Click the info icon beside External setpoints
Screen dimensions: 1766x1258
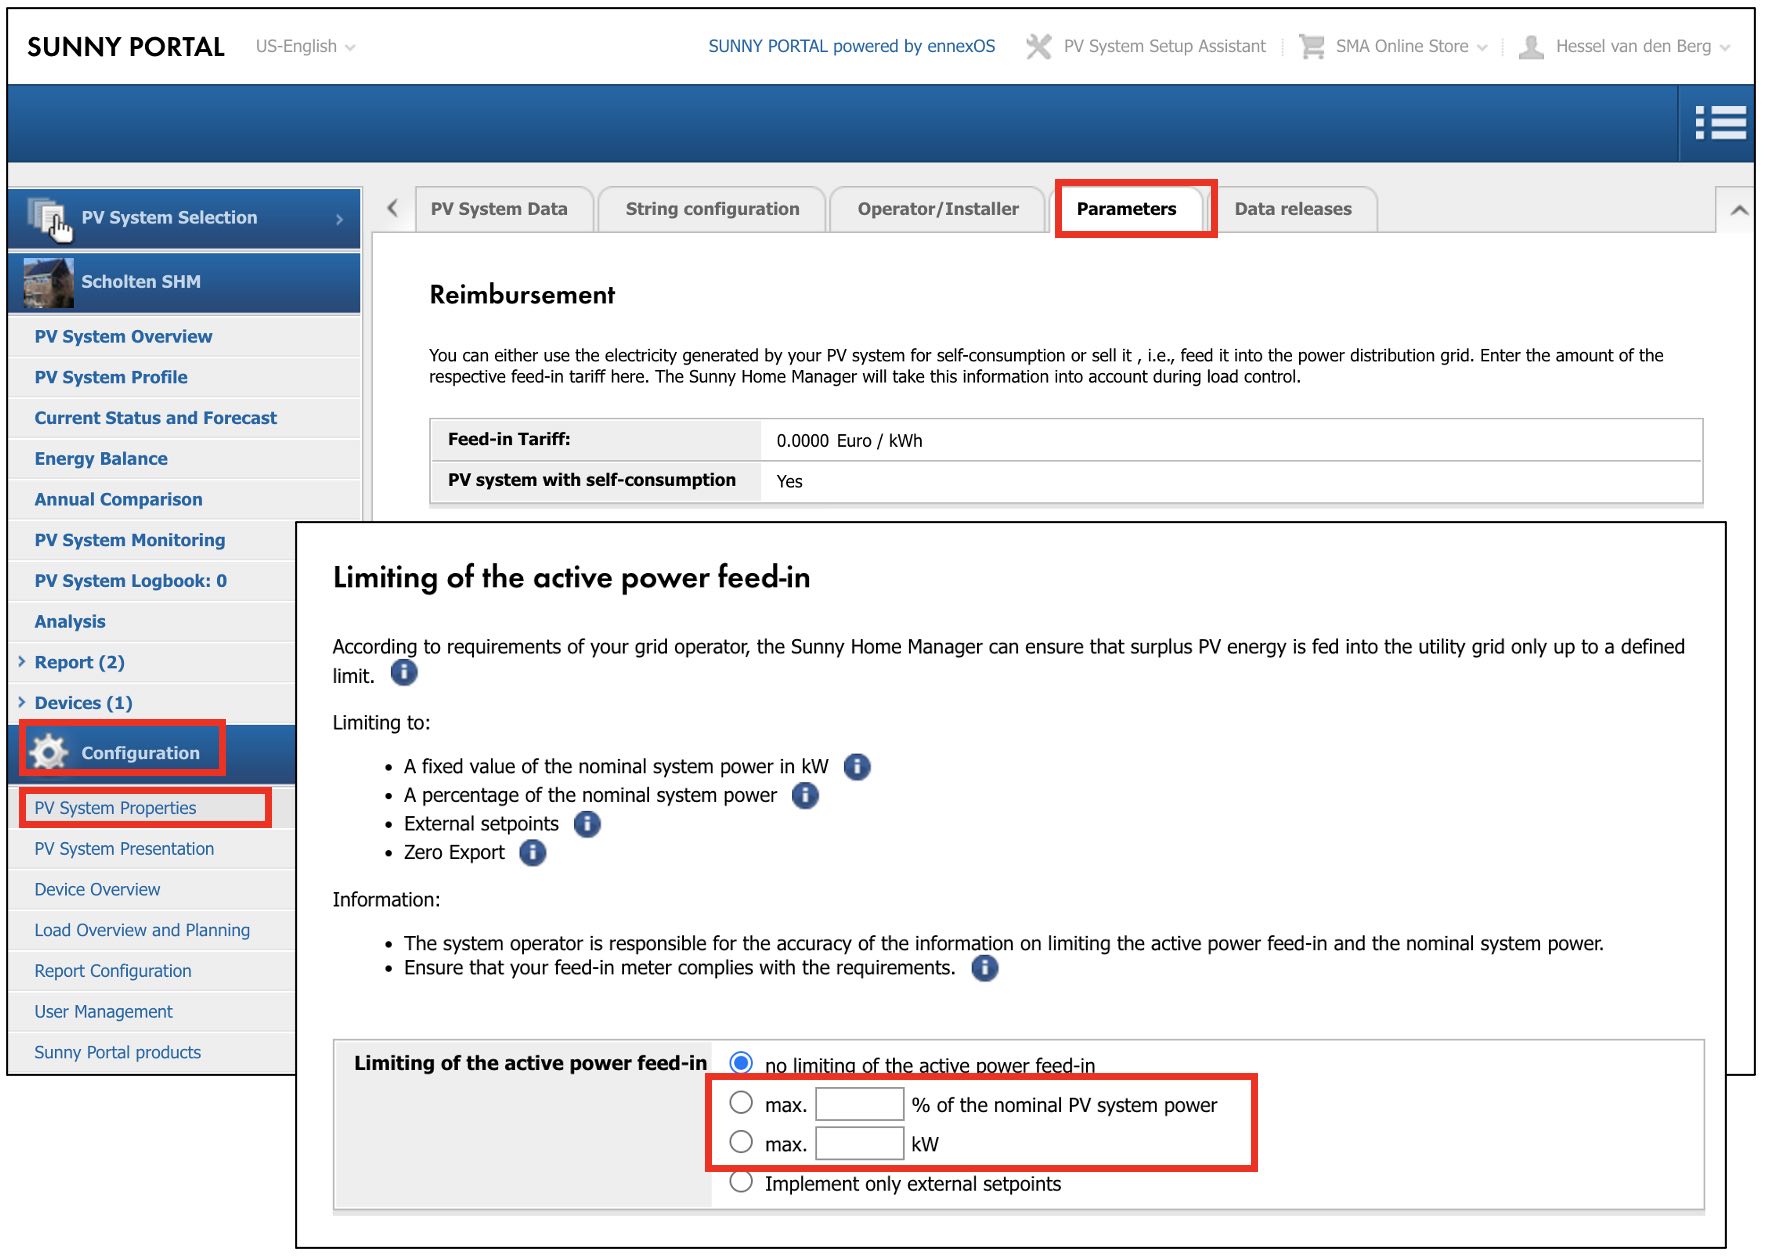587,824
